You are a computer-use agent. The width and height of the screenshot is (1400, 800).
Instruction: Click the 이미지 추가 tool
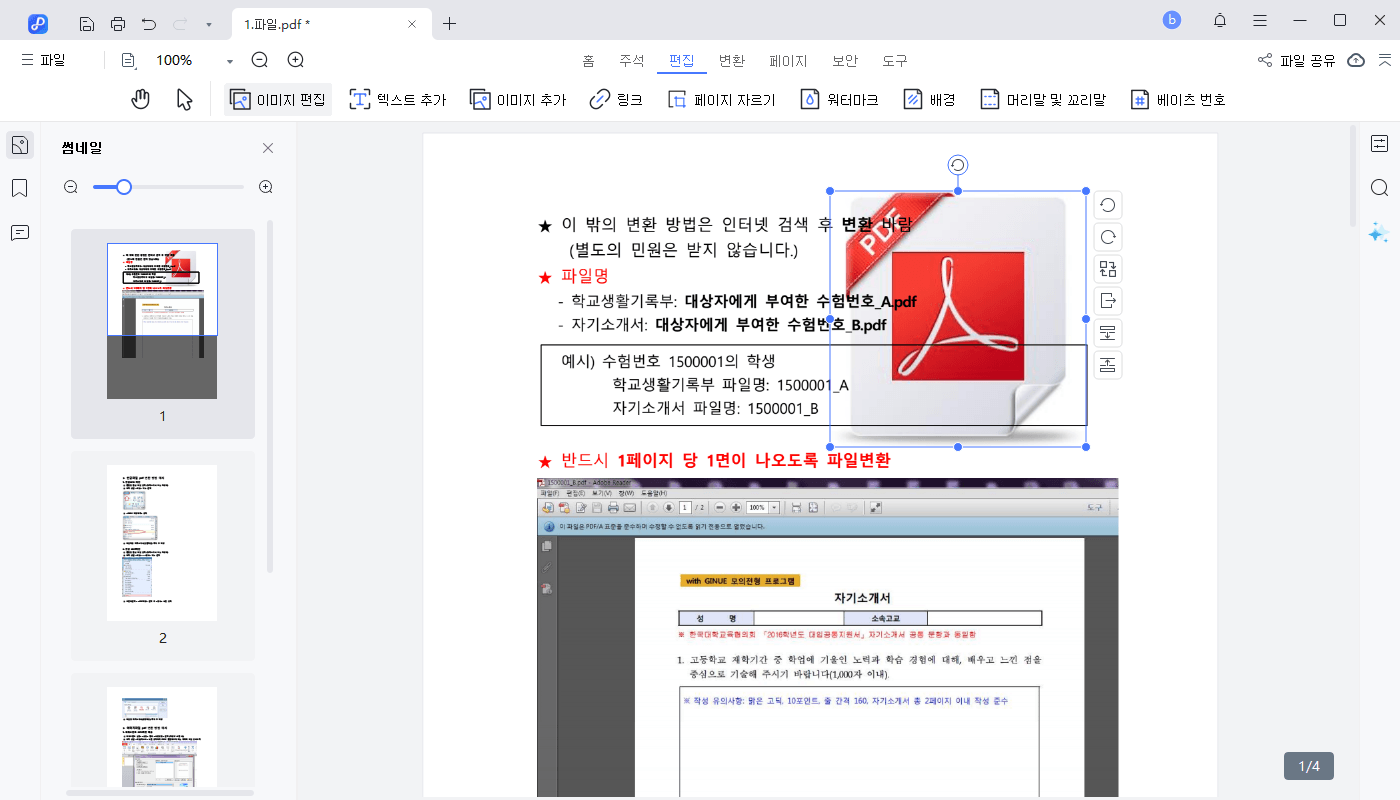point(518,99)
